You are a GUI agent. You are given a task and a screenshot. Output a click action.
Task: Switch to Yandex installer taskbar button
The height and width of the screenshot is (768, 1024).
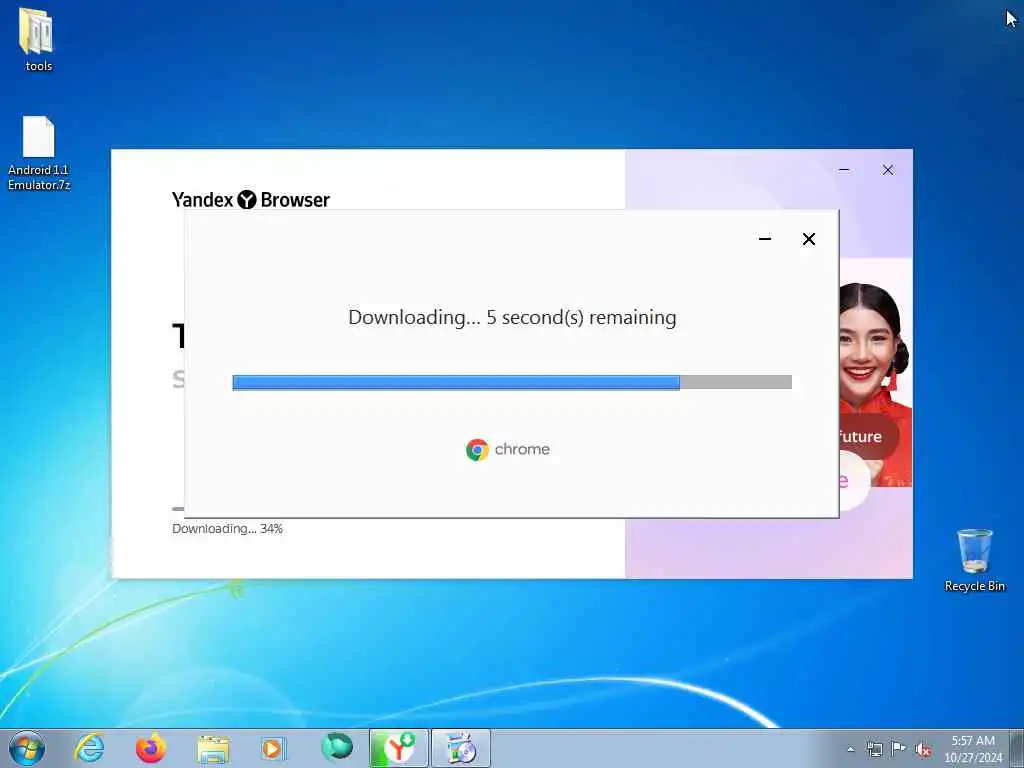pos(398,748)
